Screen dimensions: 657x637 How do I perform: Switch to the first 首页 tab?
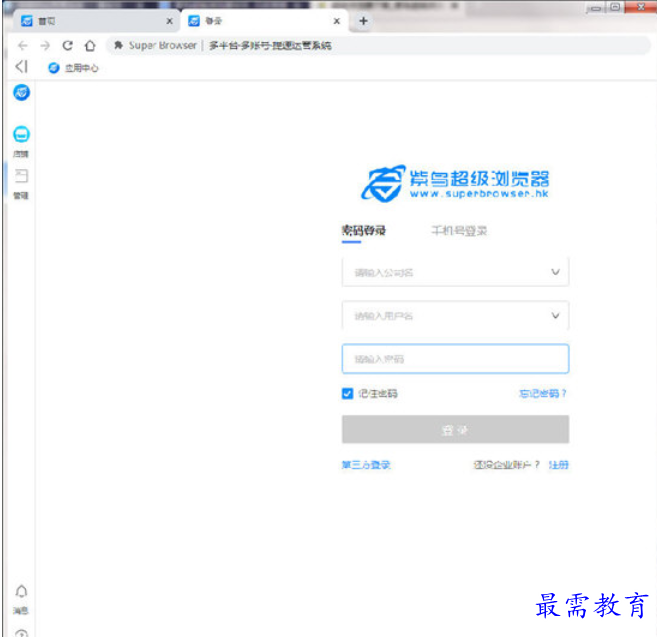(x=96, y=21)
